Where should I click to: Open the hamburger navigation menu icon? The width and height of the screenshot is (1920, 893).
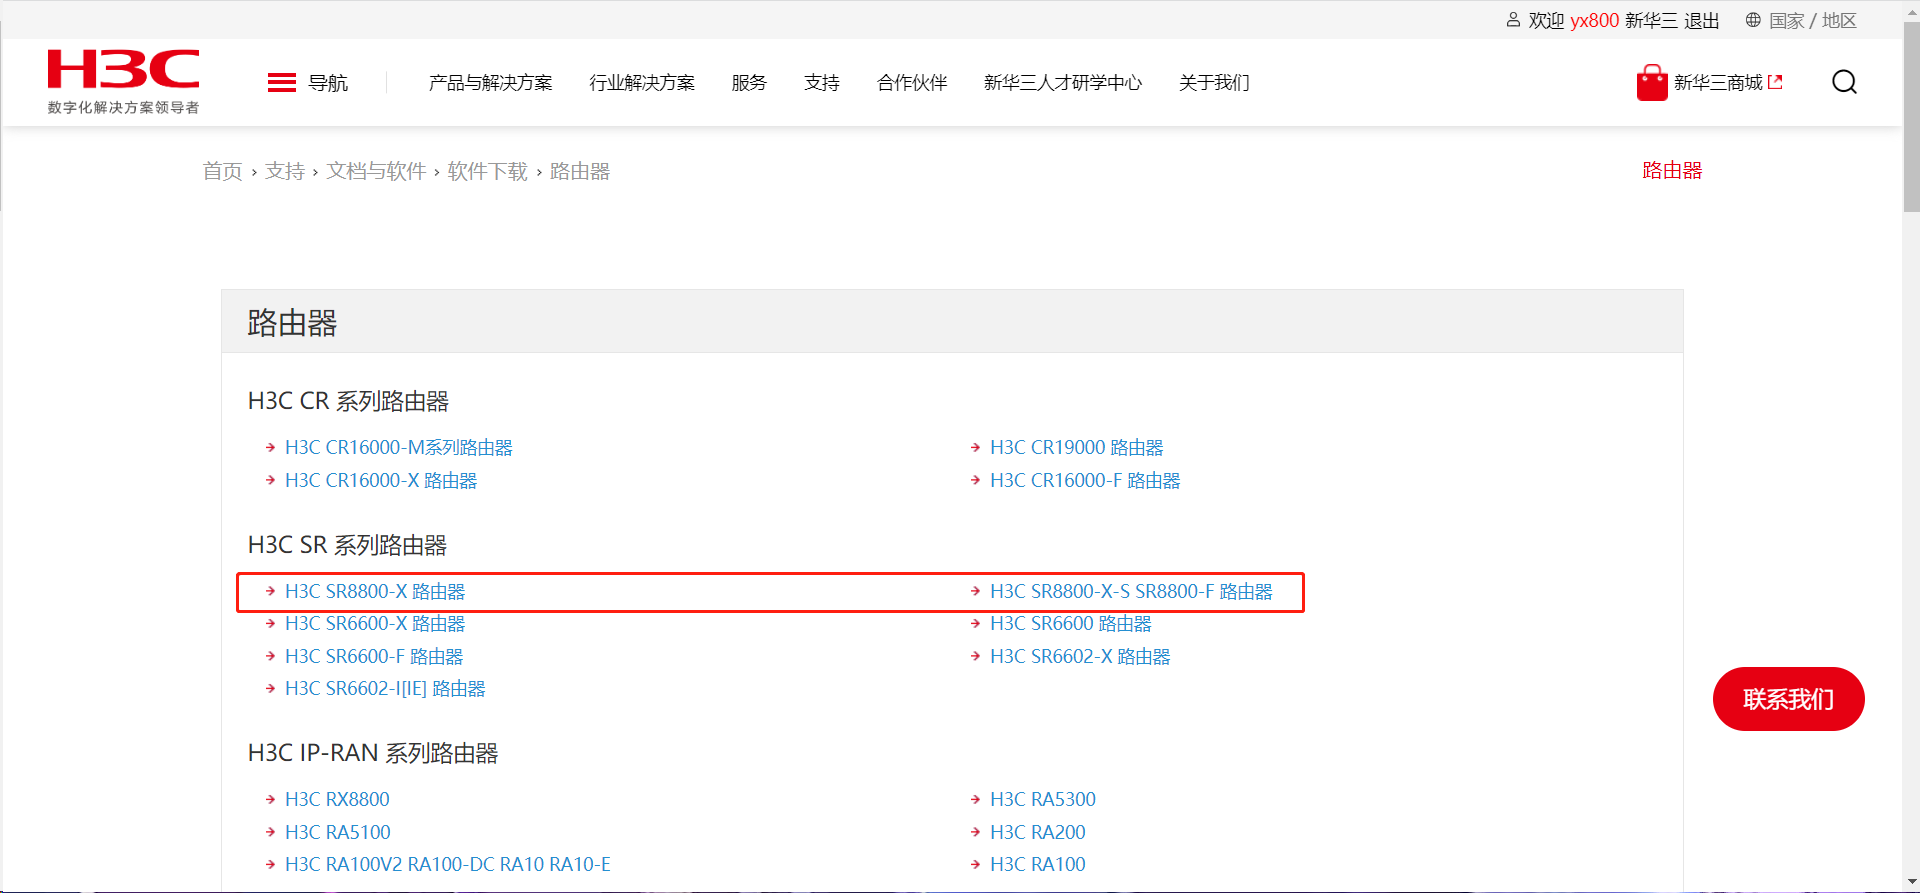282,83
